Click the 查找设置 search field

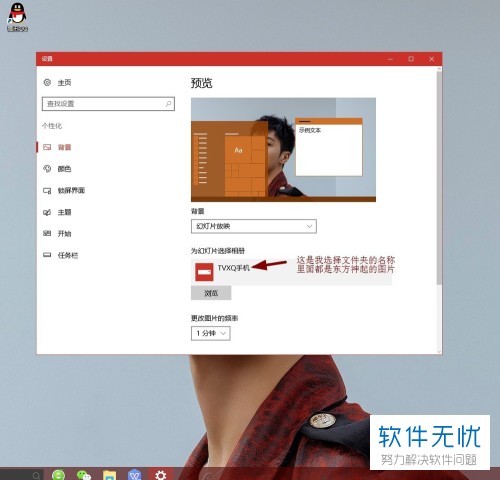click(x=108, y=104)
